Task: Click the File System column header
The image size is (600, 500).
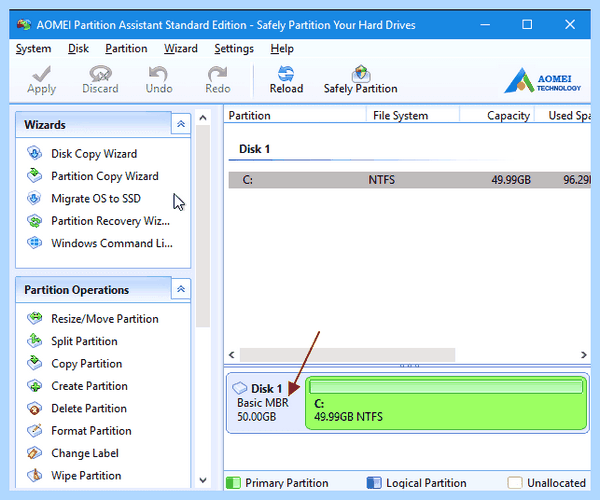Action: [413, 115]
